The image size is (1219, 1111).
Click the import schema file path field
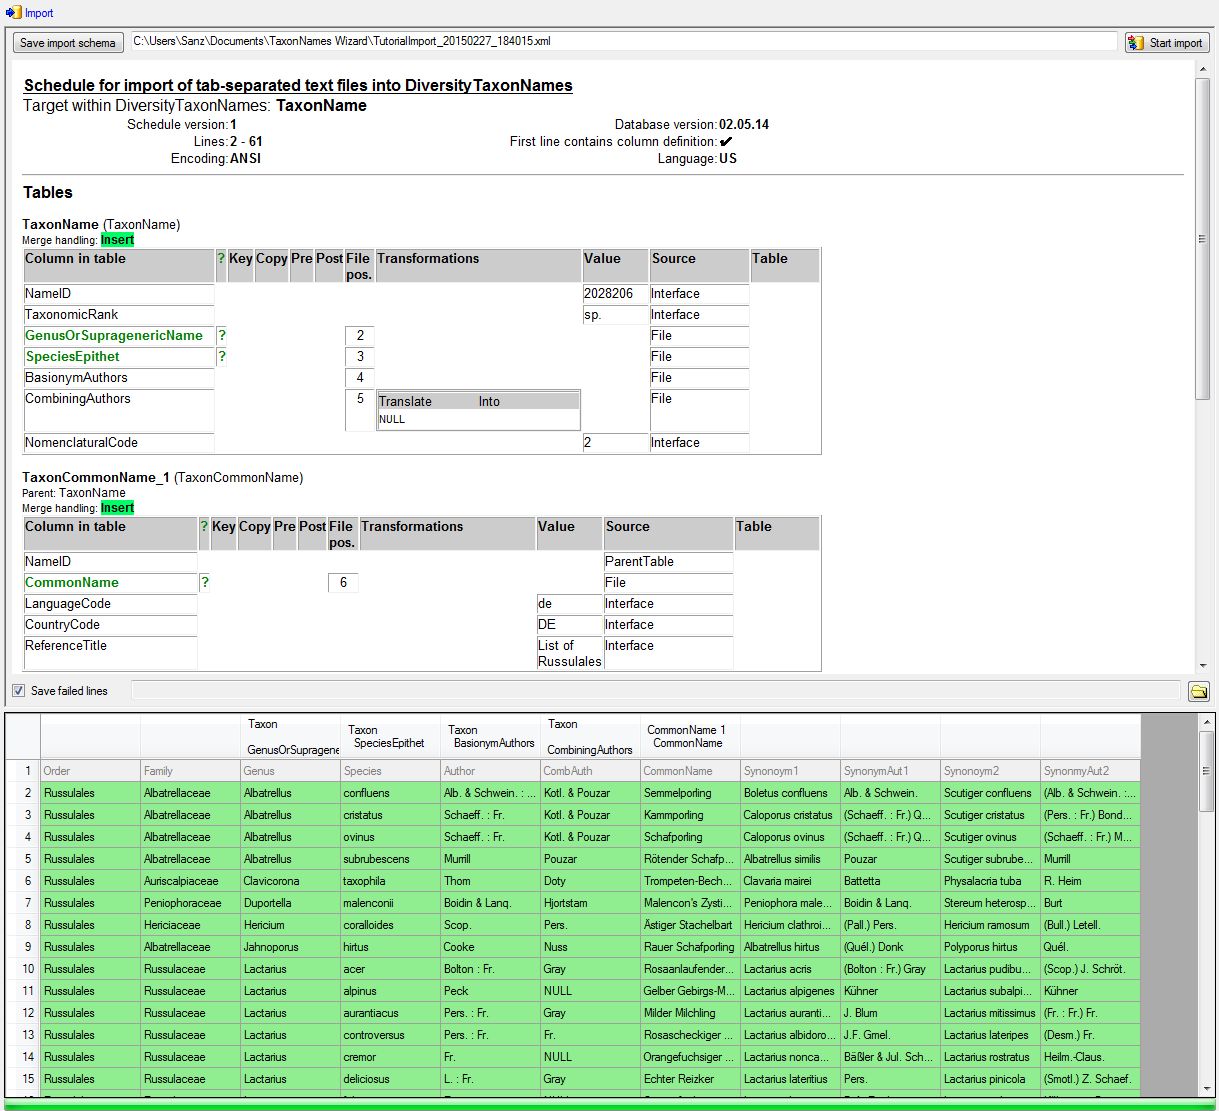pyautogui.click(x=623, y=41)
